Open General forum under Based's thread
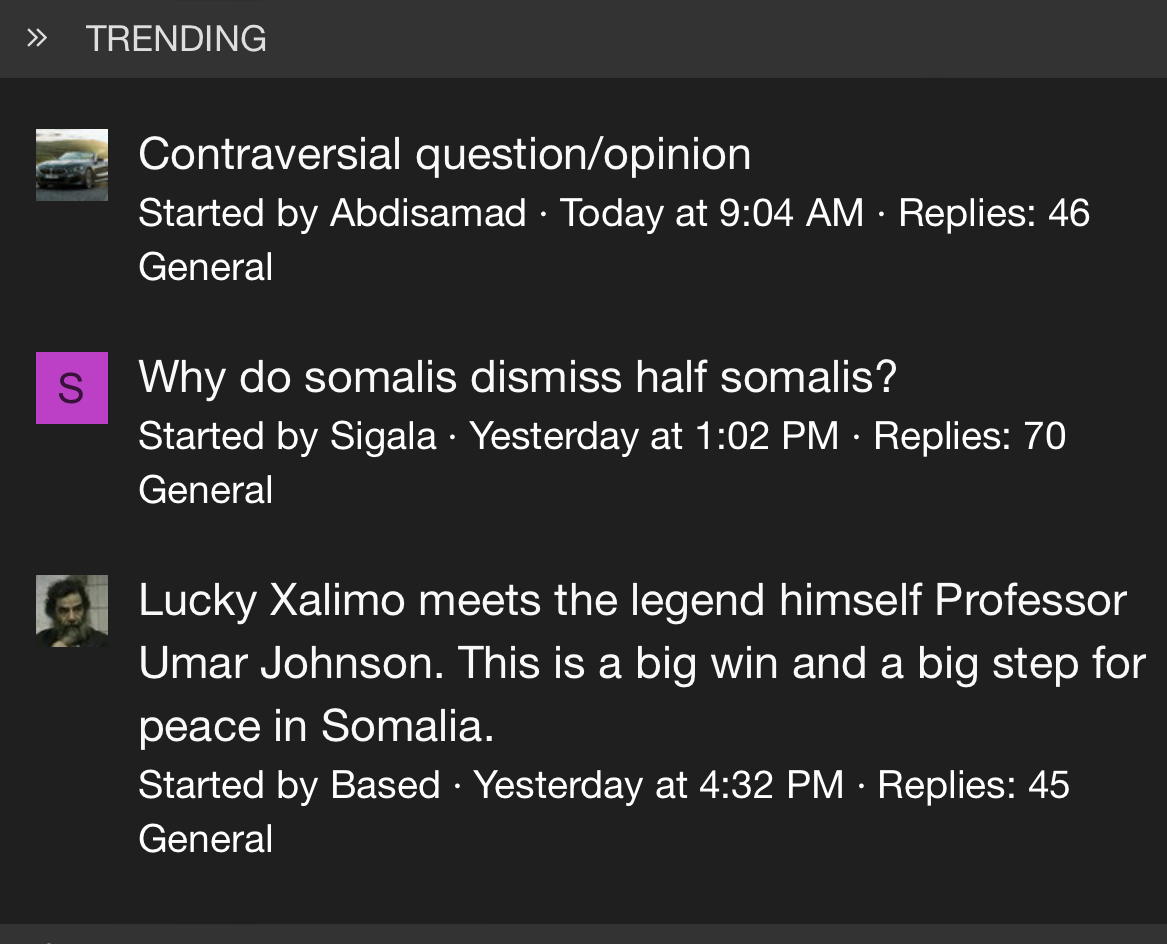 205,838
